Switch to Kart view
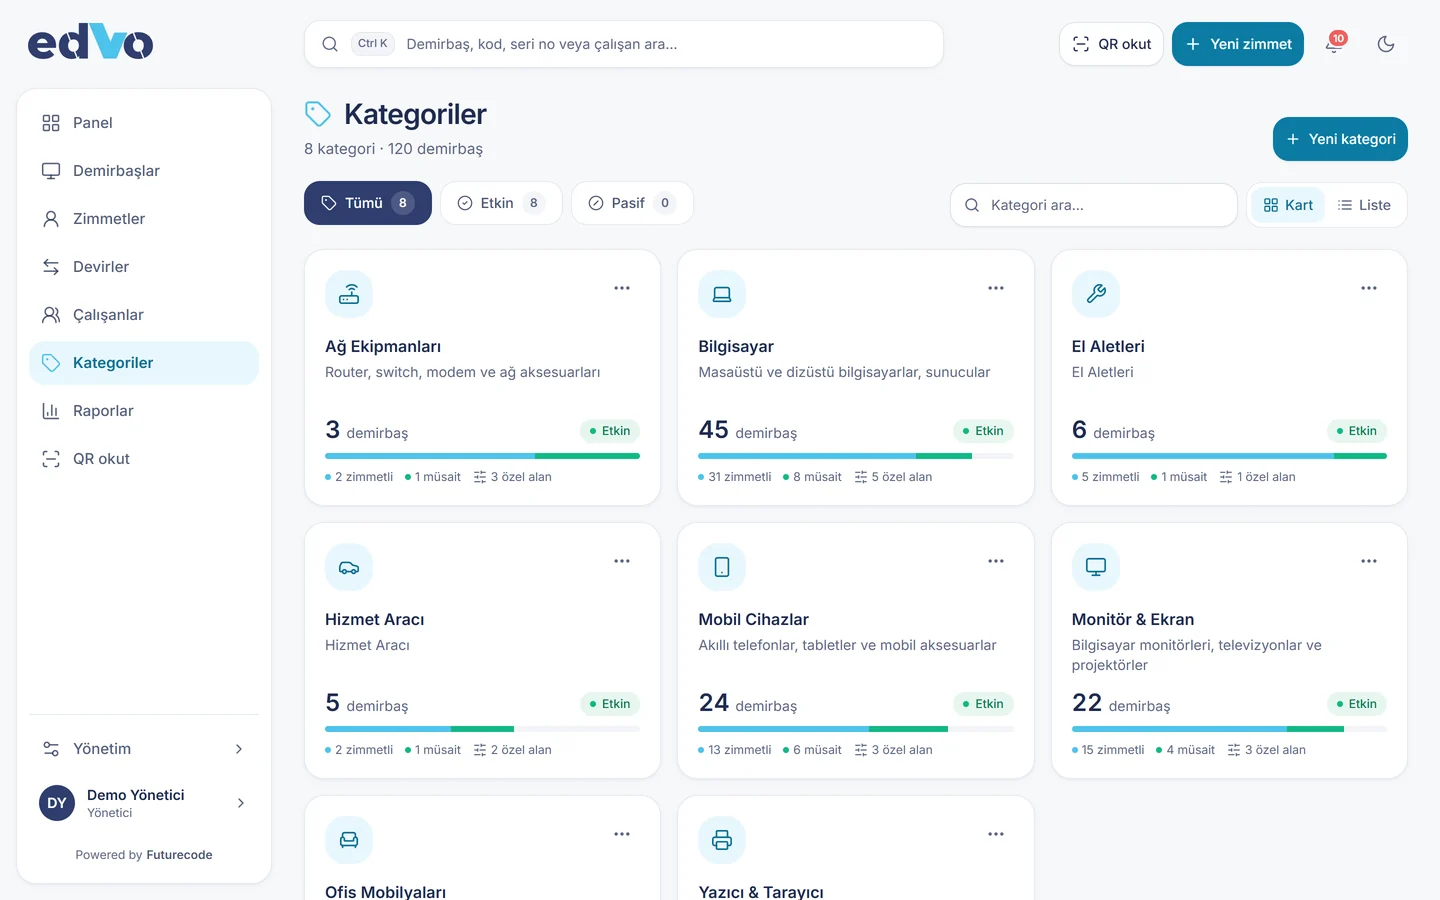 [1288, 205]
